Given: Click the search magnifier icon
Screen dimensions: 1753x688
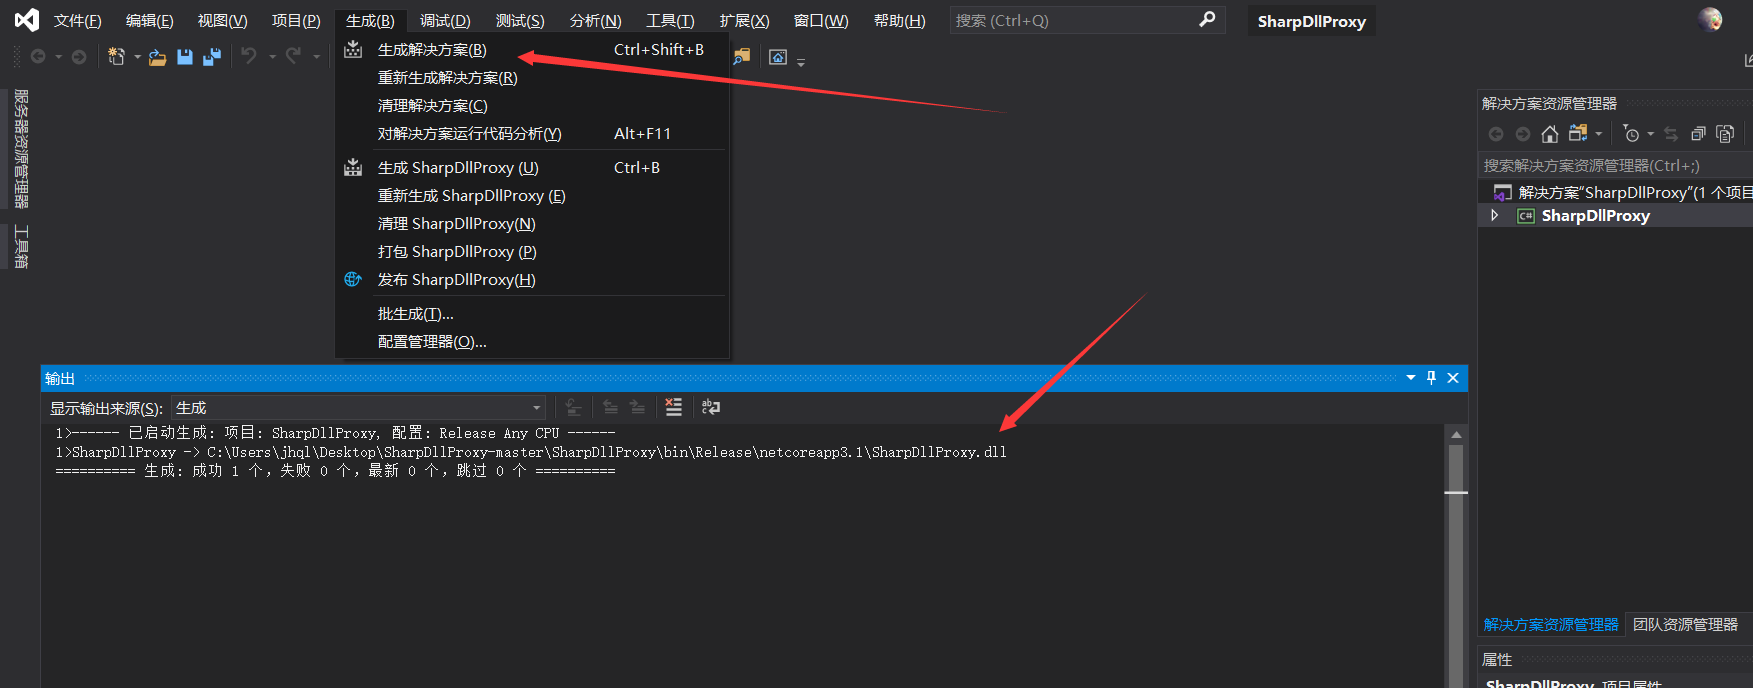Looking at the screenshot, I should (x=1208, y=19).
